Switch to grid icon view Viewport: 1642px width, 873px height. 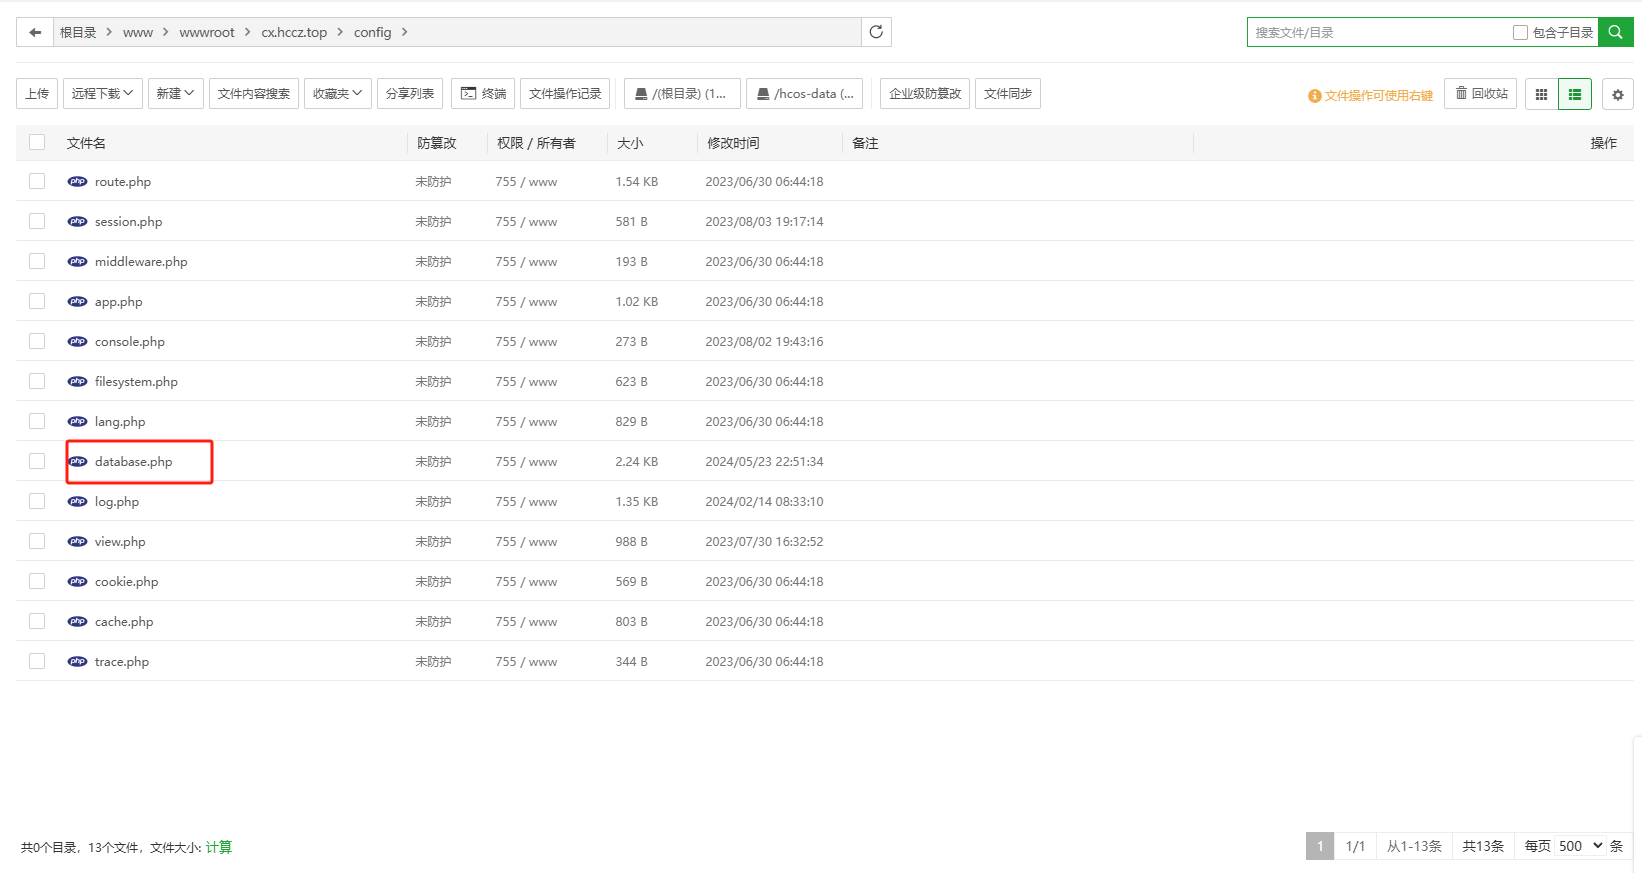coord(1541,94)
